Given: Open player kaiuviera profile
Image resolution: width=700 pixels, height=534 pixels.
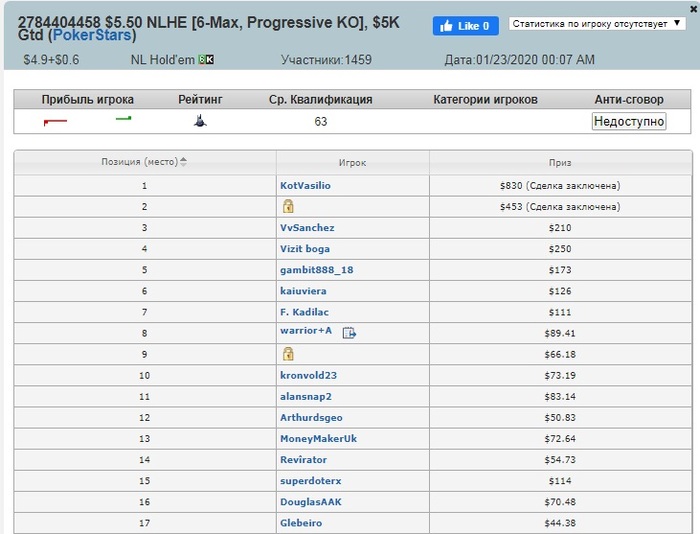Looking at the screenshot, I should point(303,291).
